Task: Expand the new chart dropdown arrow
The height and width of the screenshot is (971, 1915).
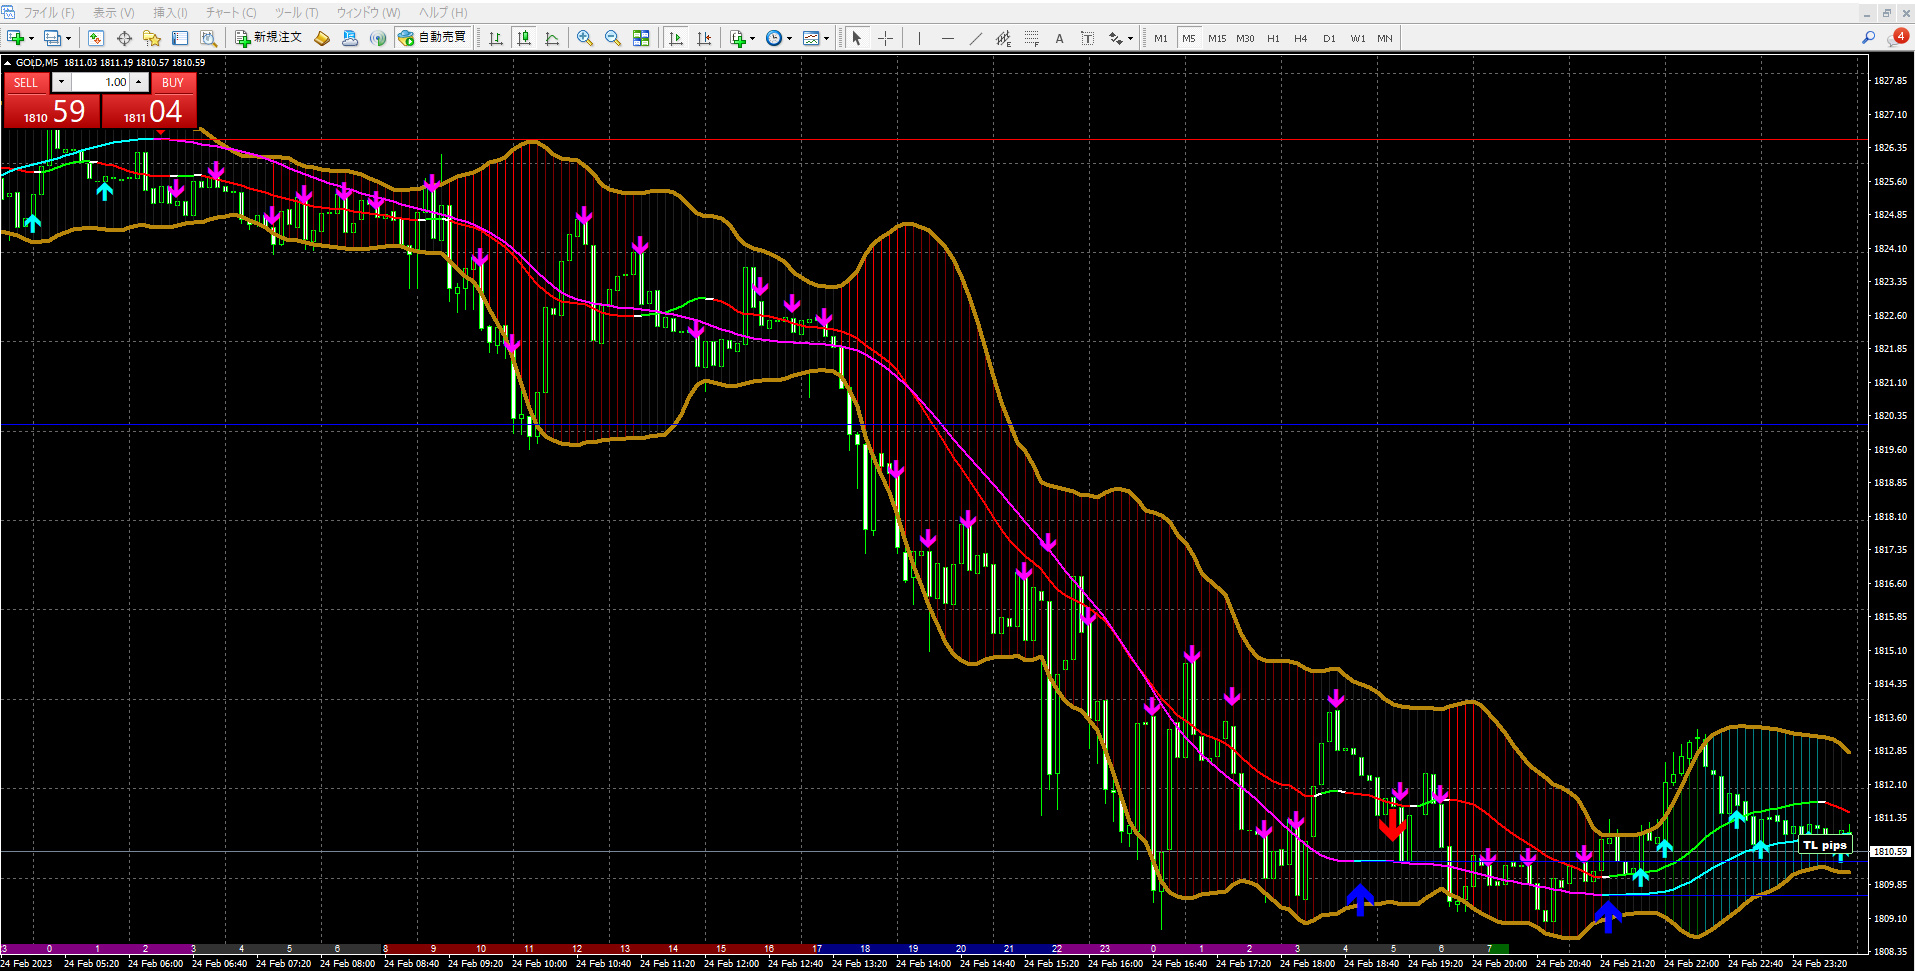Action: 32,38
